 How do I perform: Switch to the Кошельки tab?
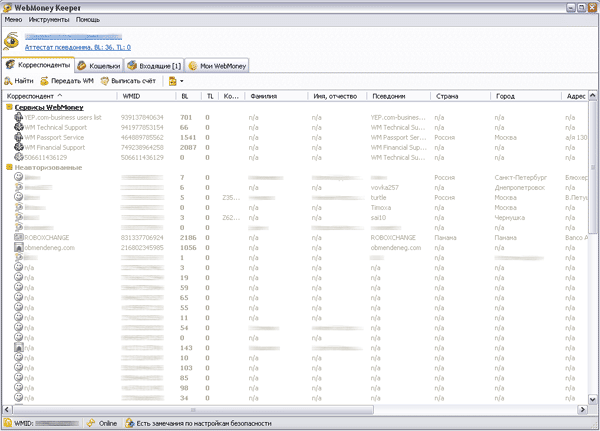click(x=99, y=66)
